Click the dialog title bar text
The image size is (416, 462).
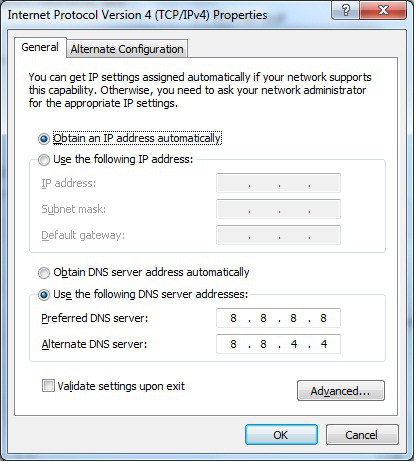[x=137, y=15]
